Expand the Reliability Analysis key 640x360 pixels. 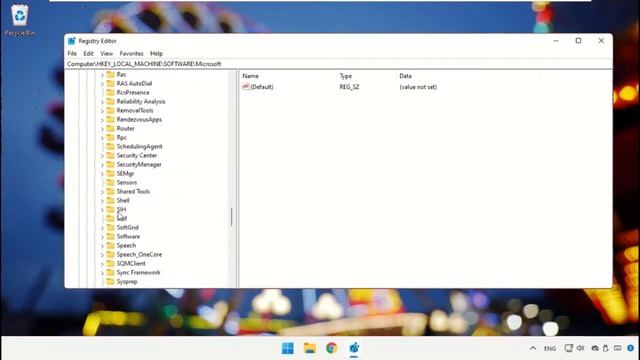[102, 102]
